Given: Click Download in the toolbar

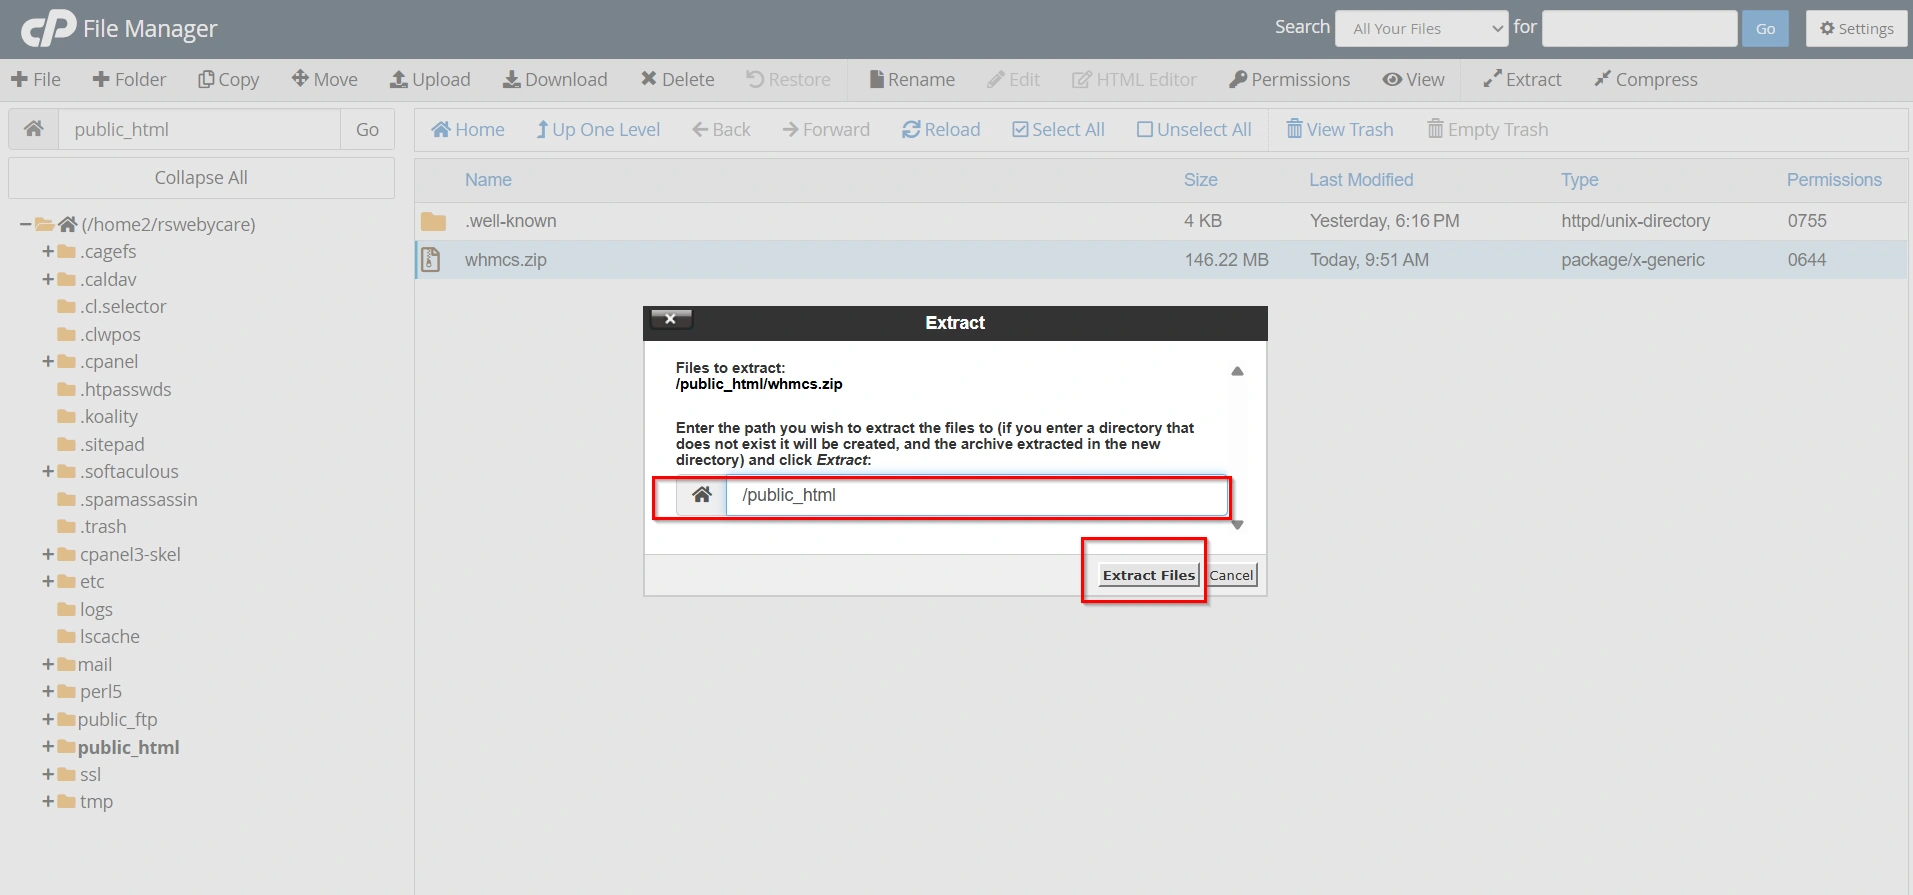Looking at the screenshot, I should (555, 79).
